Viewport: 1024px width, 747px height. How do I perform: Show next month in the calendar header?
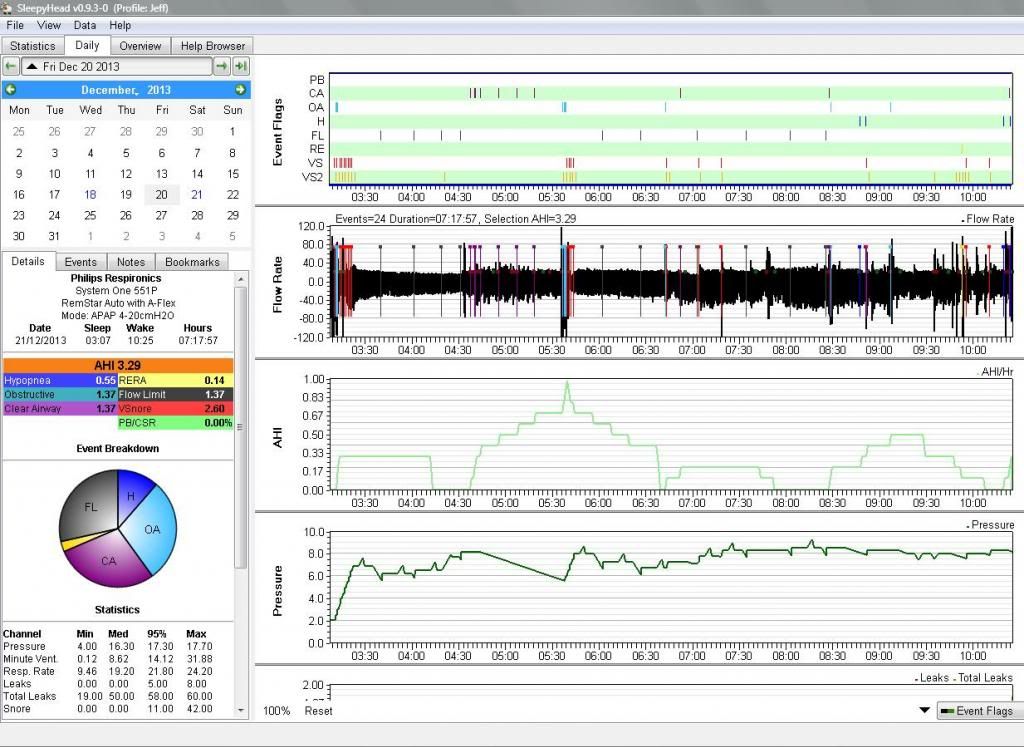click(240, 89)
